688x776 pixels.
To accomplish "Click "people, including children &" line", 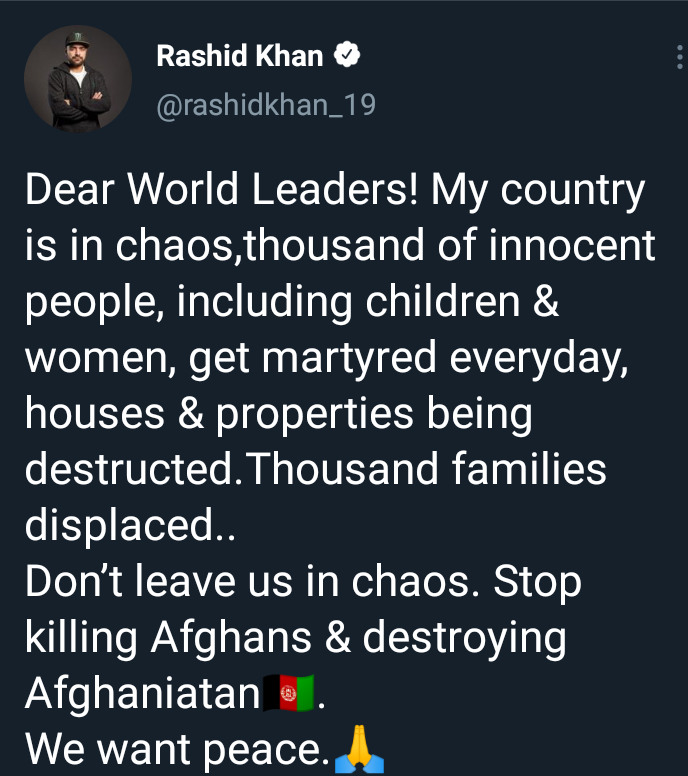I will pyautogui.click(x=292, y=302).
